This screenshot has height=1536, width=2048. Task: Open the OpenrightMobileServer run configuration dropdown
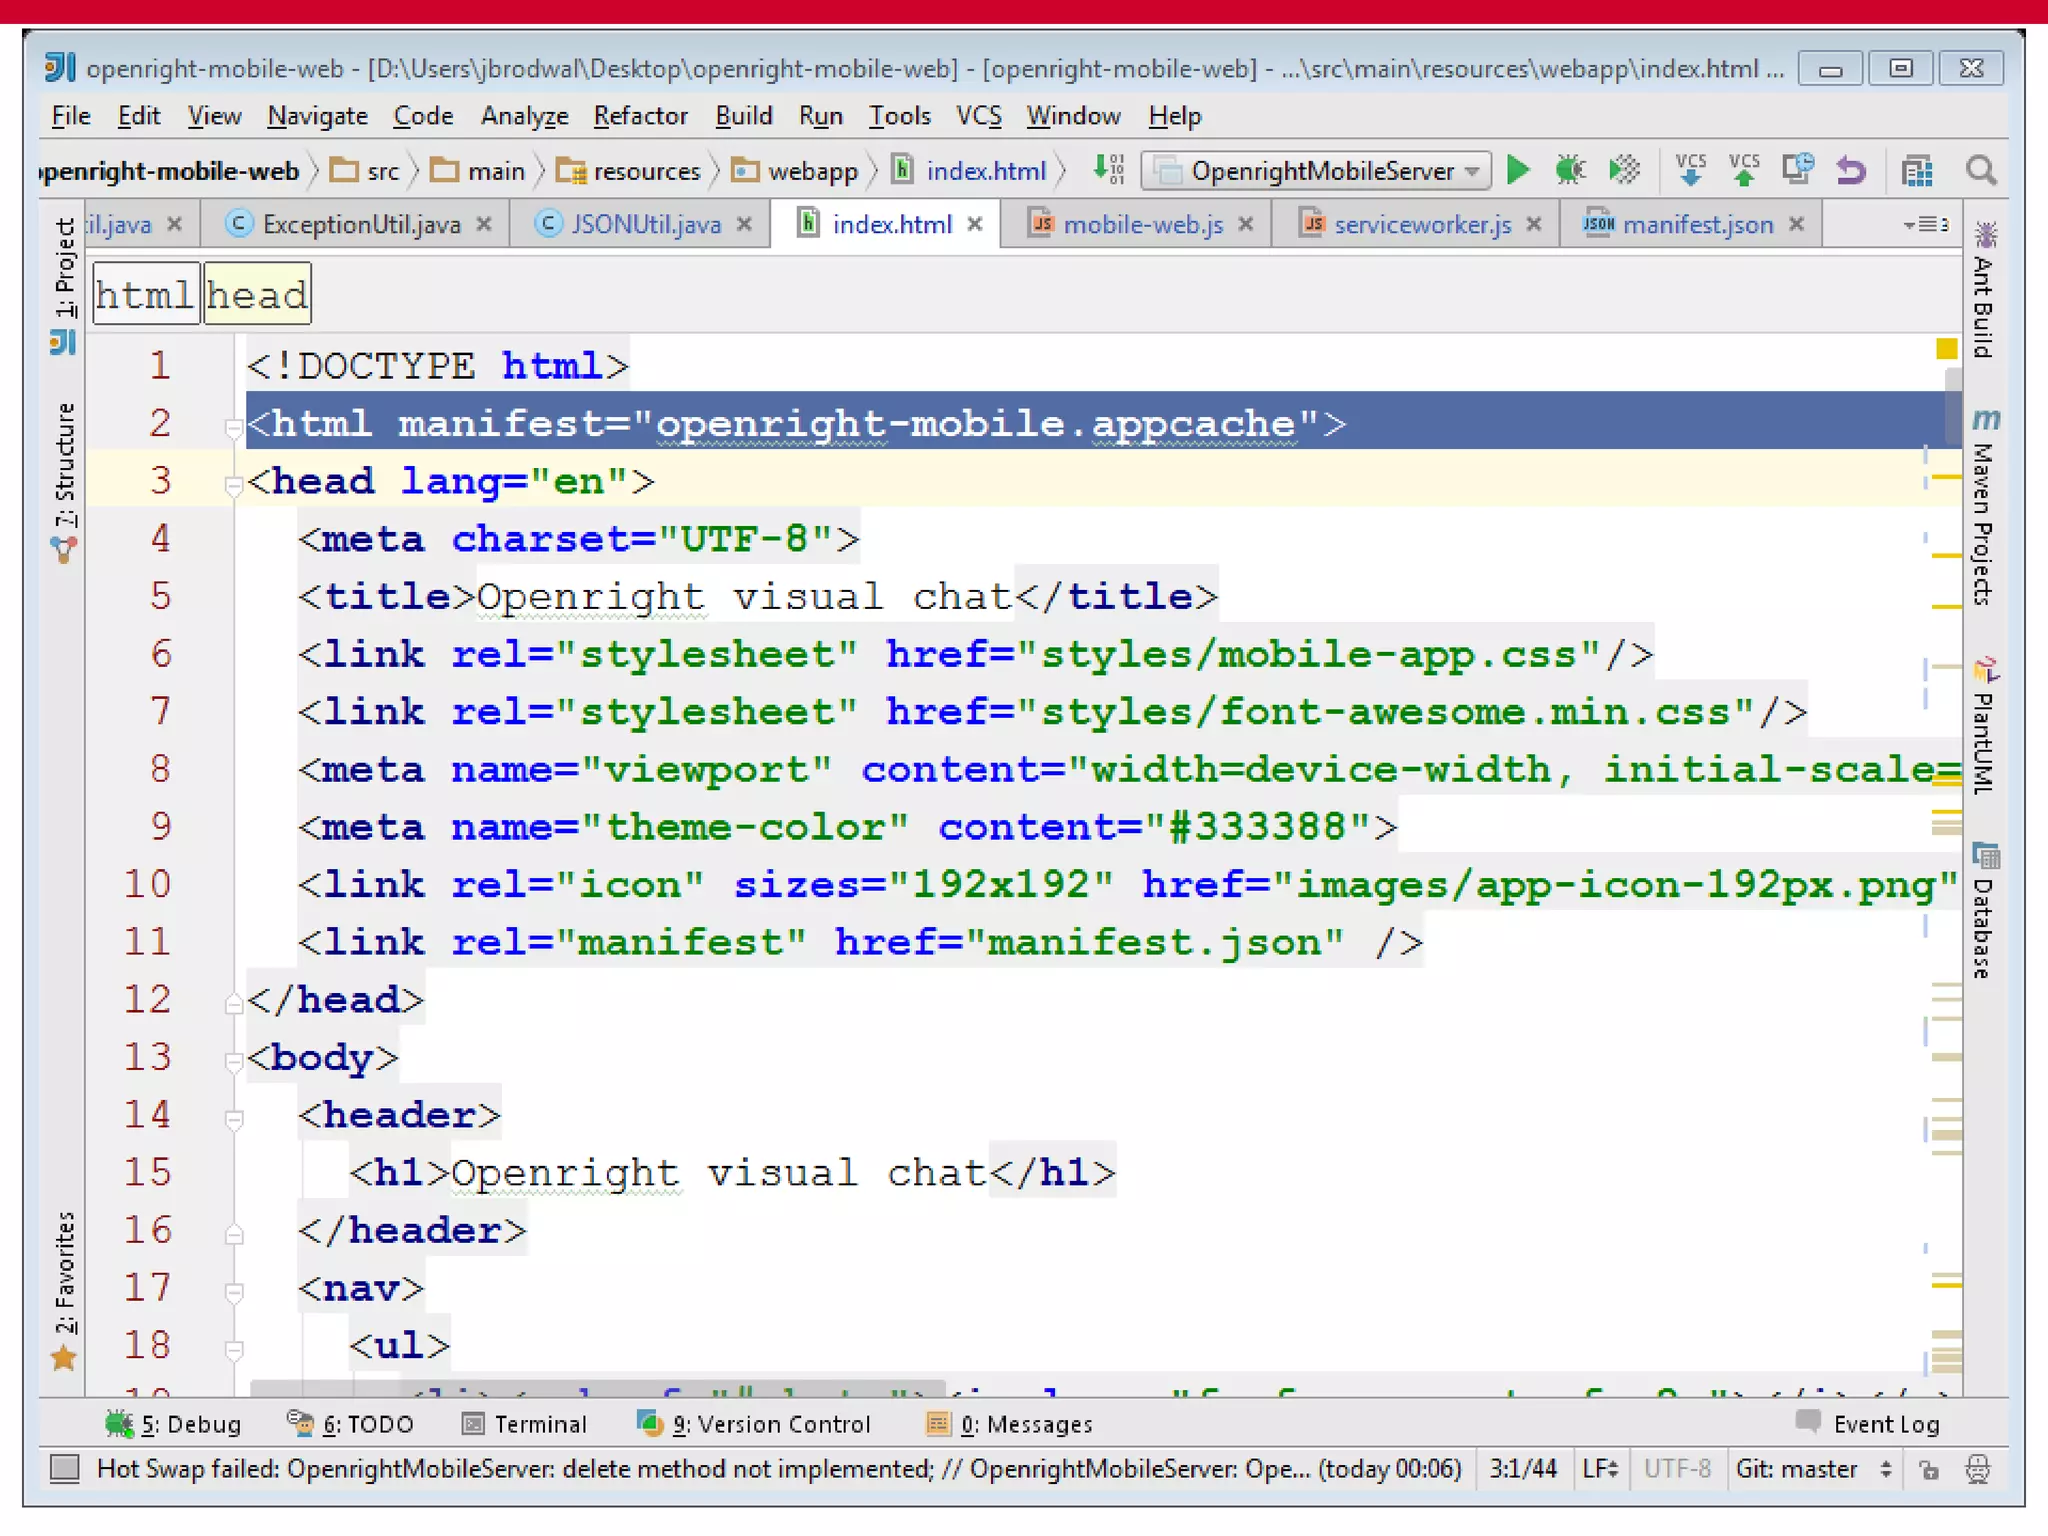click(1316, 171)
